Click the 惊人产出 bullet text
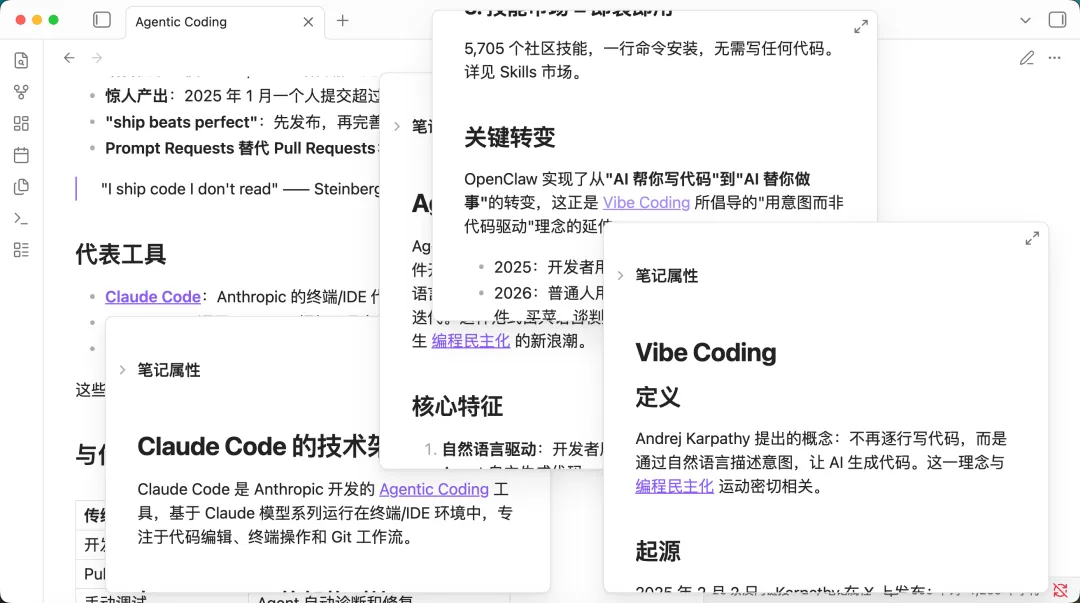 point(242,96)
